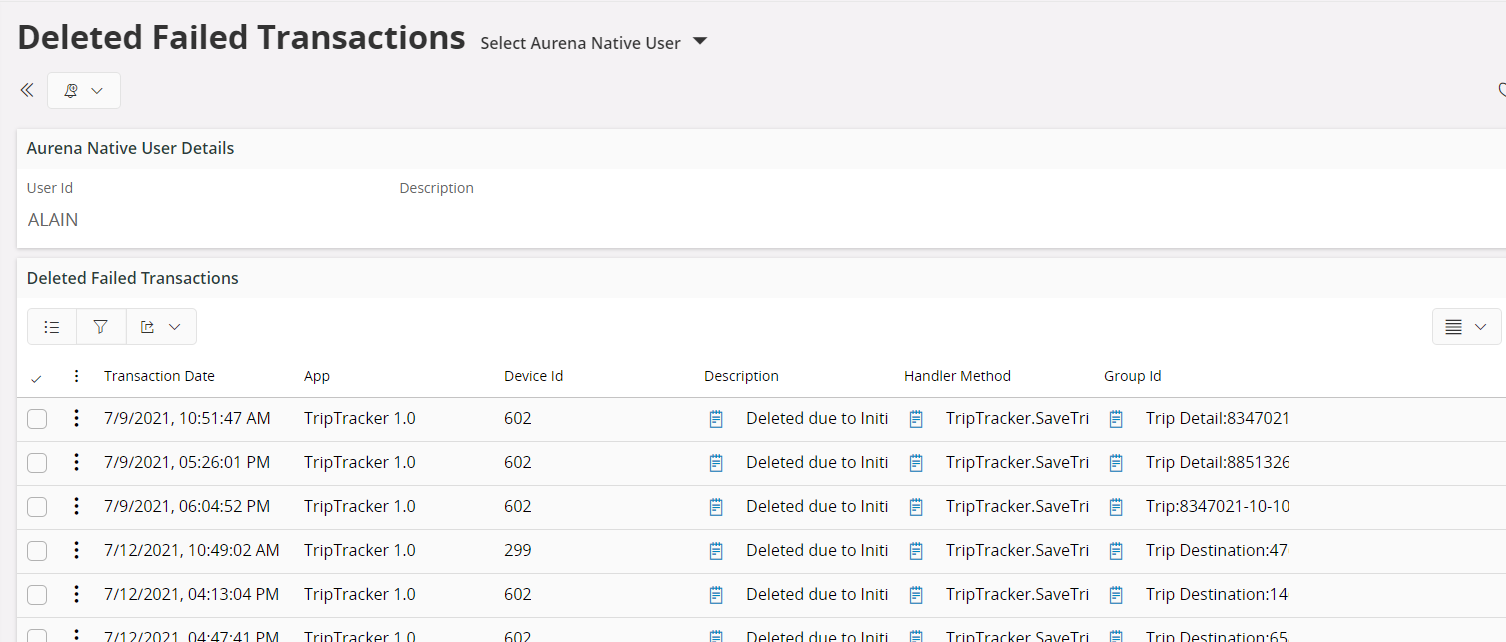Open the row density display dropdown

pos(1466,327)
